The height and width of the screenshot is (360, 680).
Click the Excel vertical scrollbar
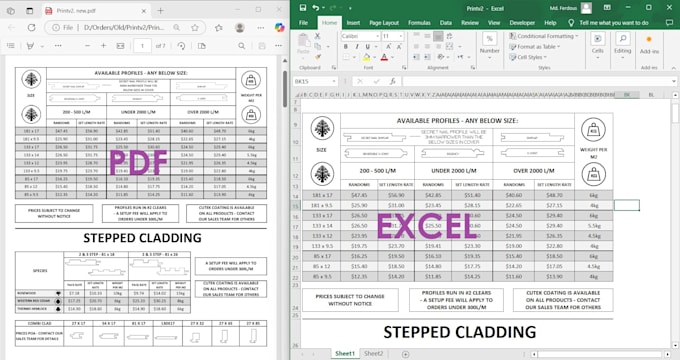tap(675, 221)
